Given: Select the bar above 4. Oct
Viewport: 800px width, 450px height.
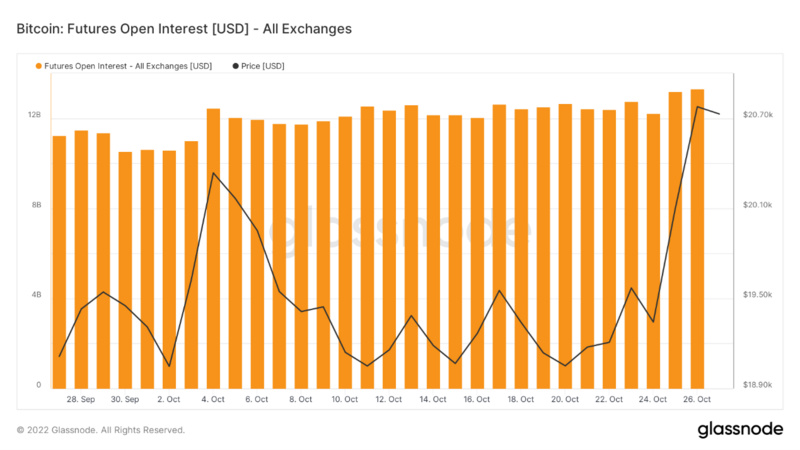Looking at the screenshot, I should point(213,248).
